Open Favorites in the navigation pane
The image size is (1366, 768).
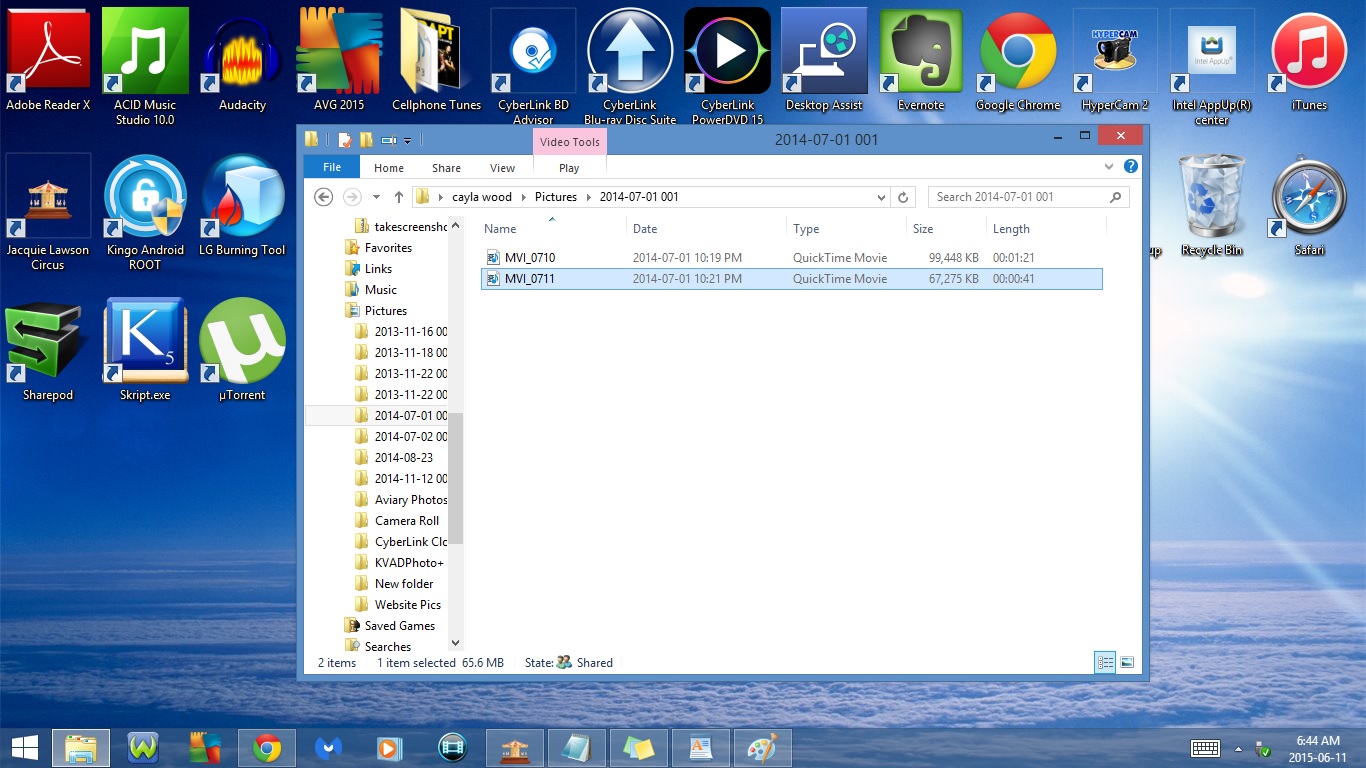tap(388, 248)
